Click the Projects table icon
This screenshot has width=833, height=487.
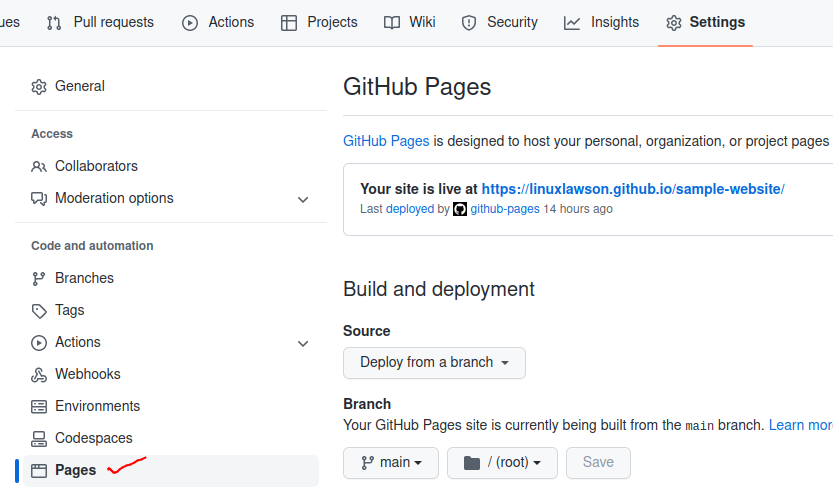pos(289,23)
